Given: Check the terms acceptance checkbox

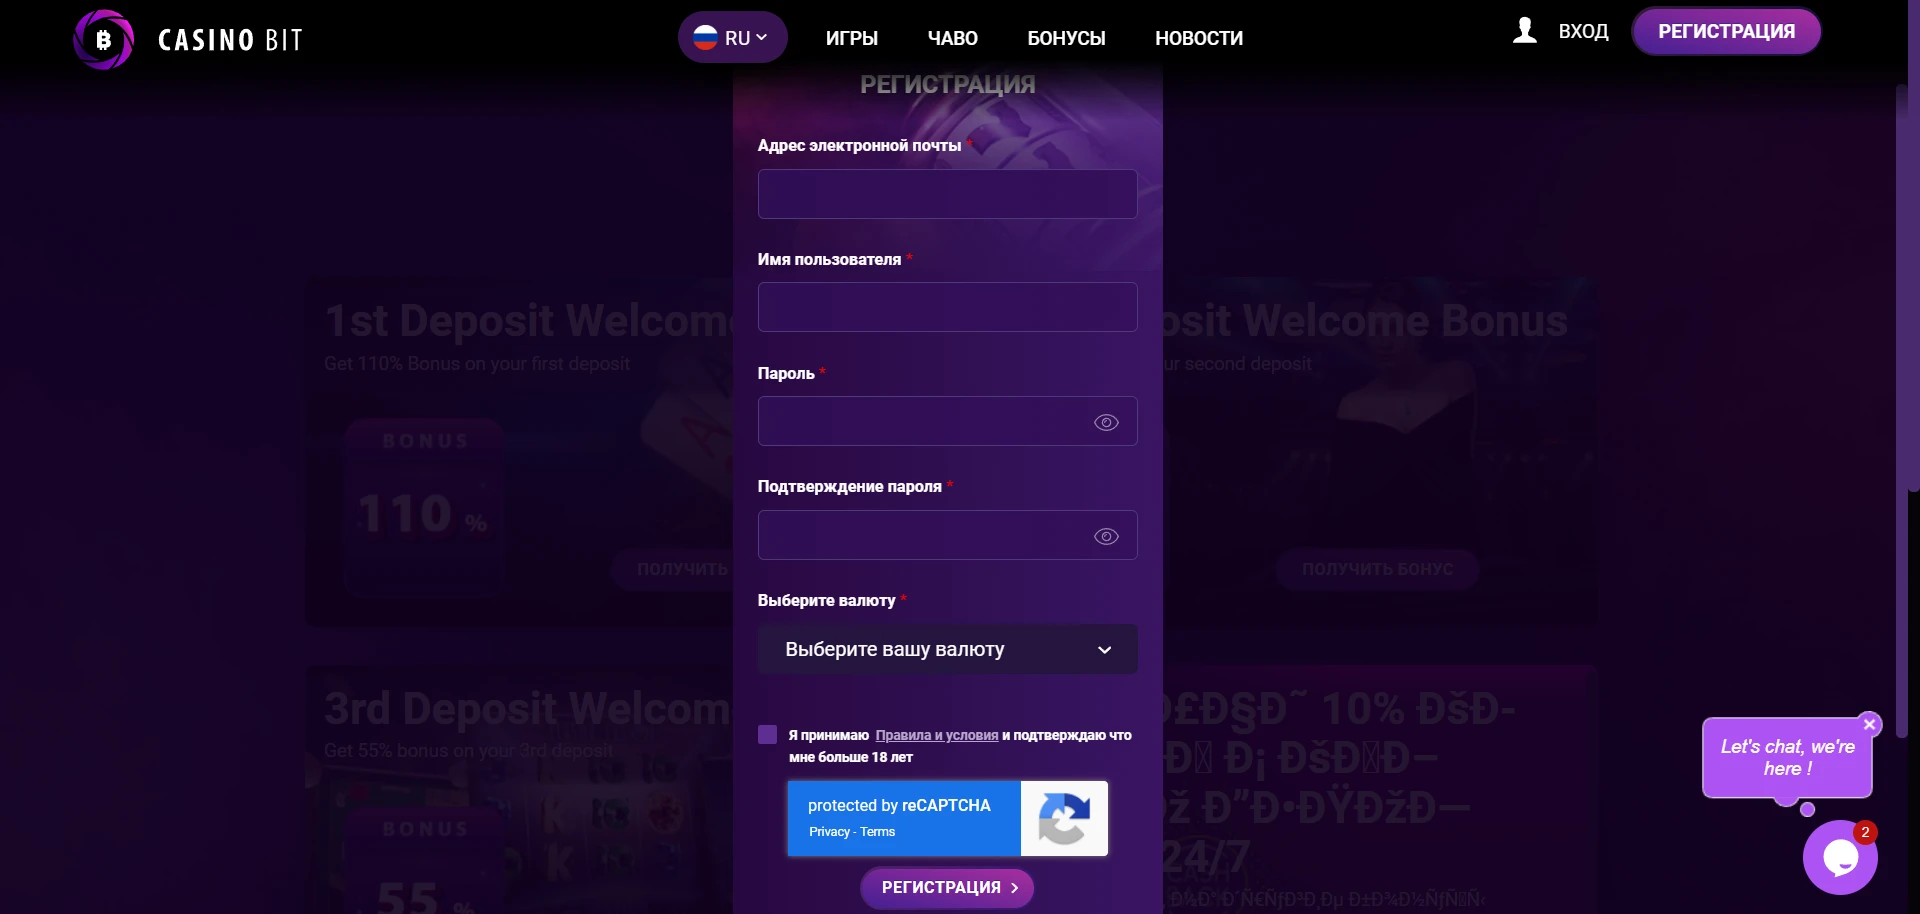Looking at the screenshot, I should tap(768, 735).
